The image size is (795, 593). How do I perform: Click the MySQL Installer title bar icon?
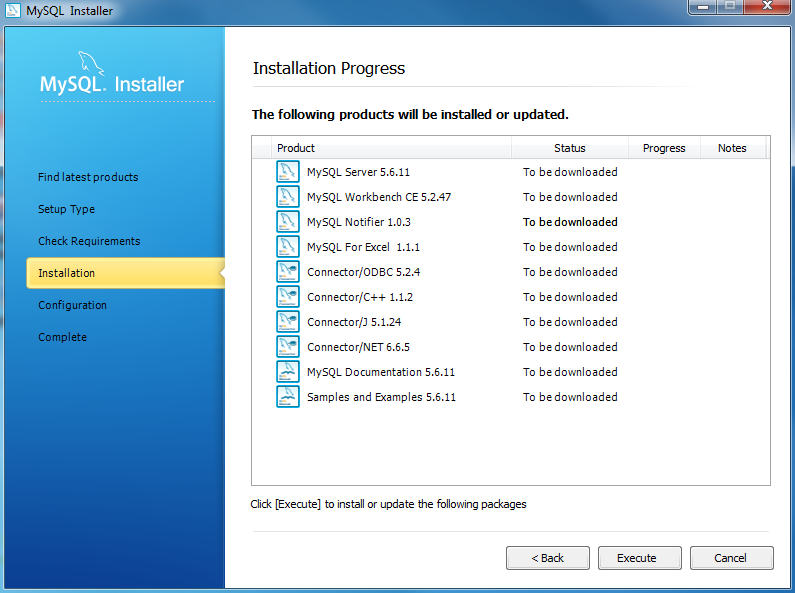pos(12,10)
